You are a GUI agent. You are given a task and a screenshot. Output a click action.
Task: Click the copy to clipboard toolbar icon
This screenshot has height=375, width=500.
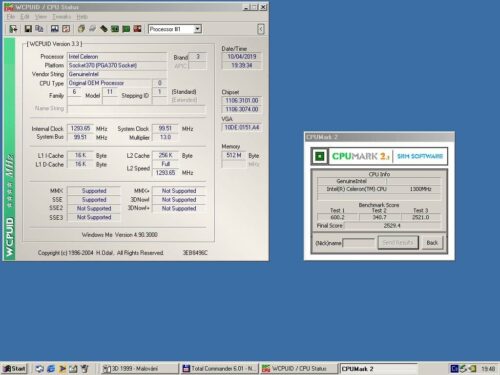click(x=39, y=29)
